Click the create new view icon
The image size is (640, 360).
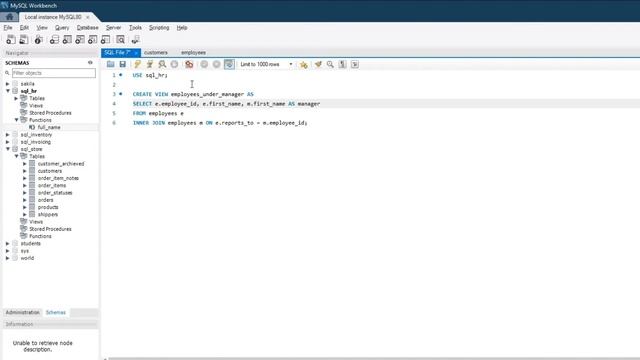point(80,40)
